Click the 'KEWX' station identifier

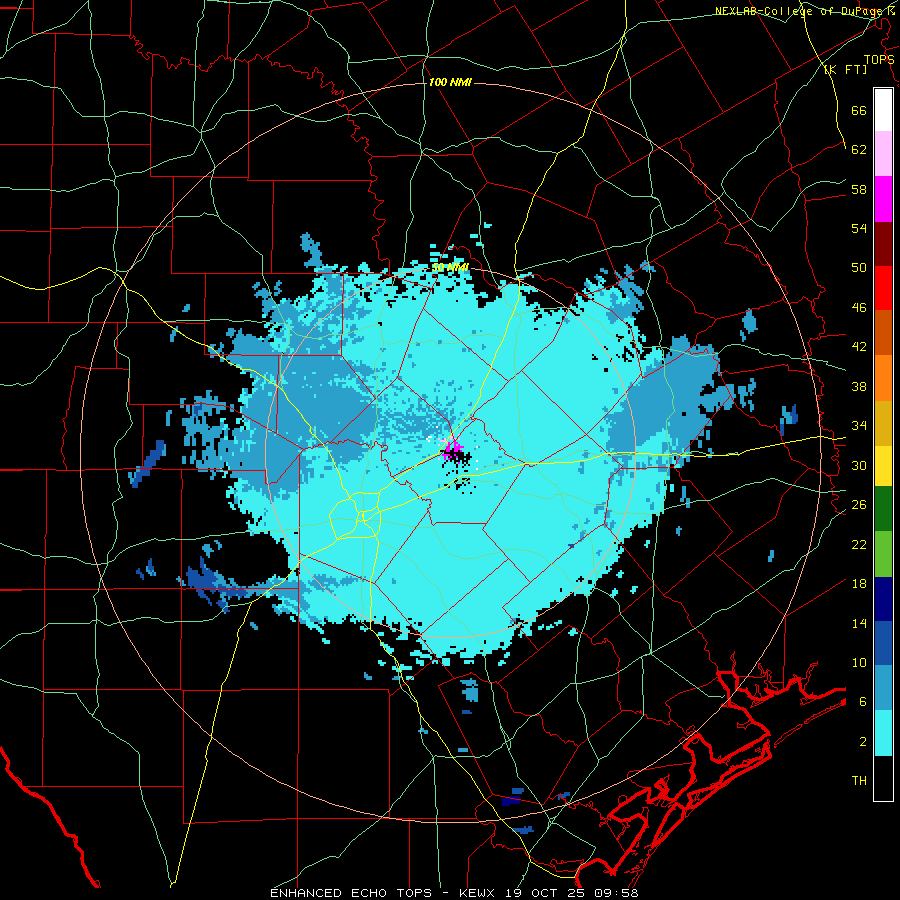click(x=479, y=893)
